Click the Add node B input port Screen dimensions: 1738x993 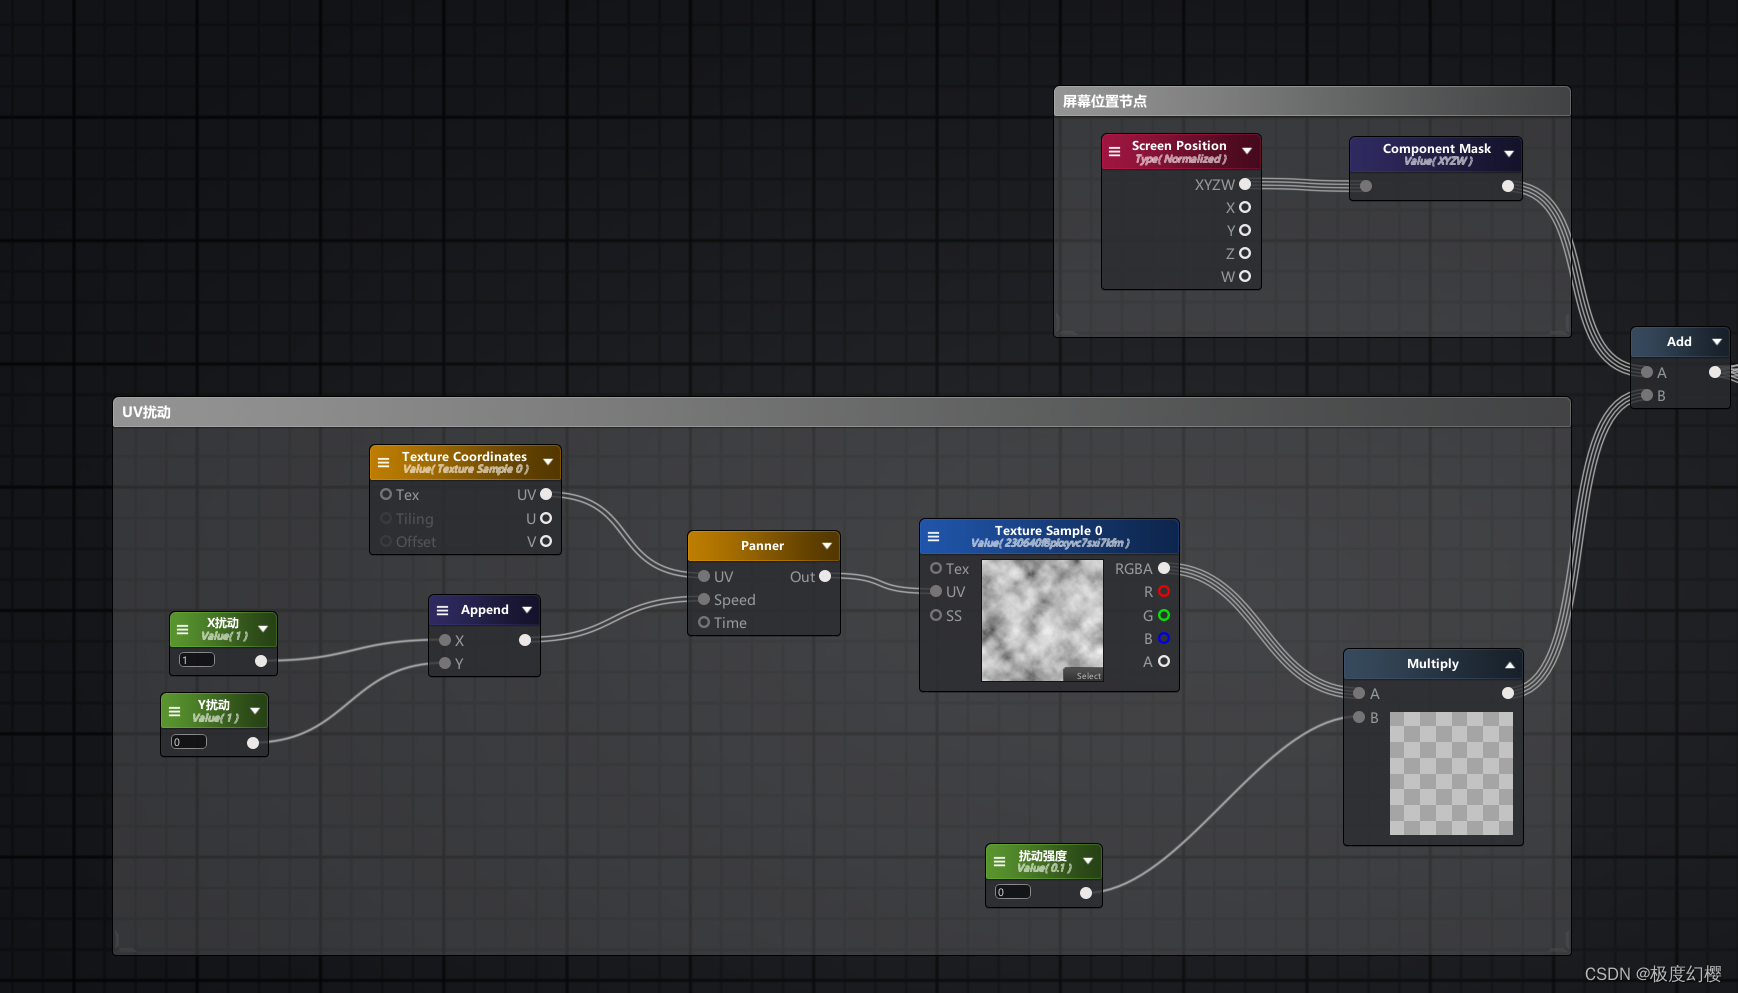tap(1647, 395)
